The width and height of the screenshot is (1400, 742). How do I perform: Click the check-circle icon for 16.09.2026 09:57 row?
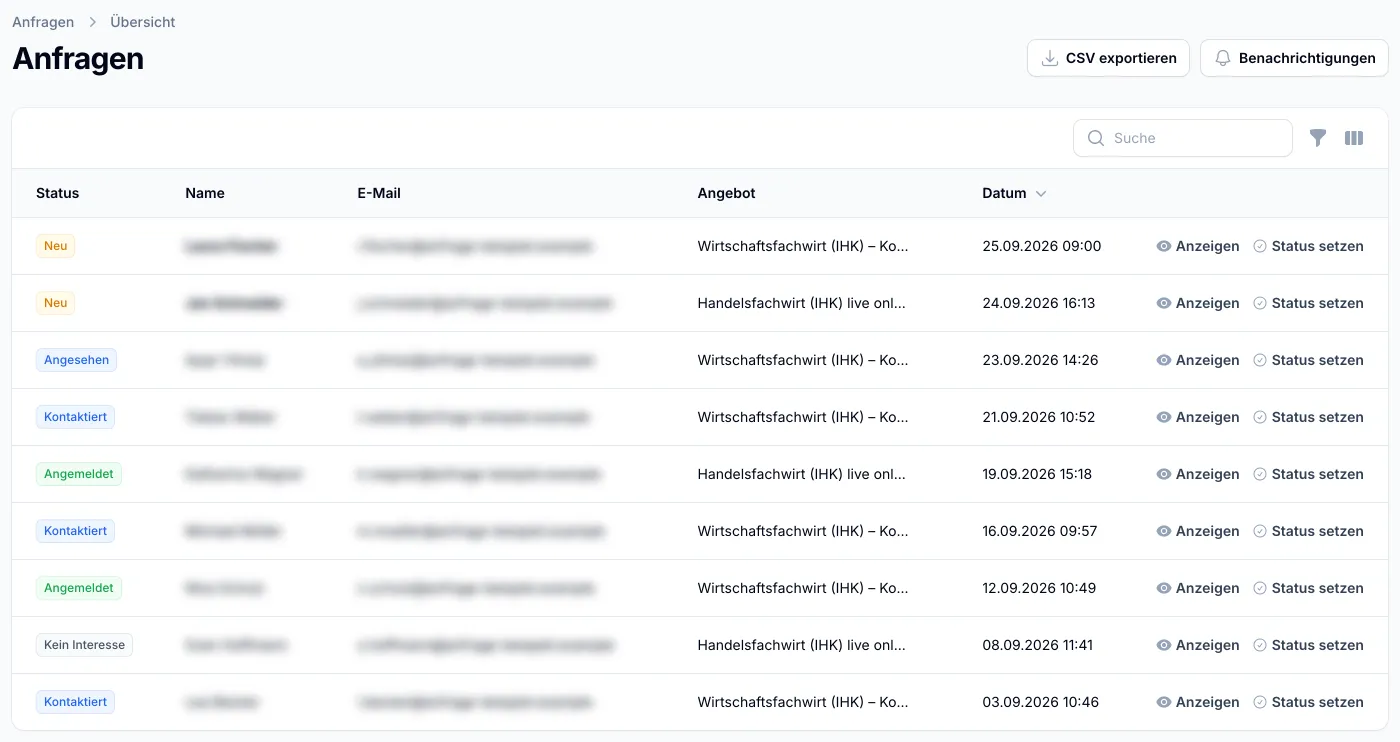pyautogui.click(x=1260, y=531)
